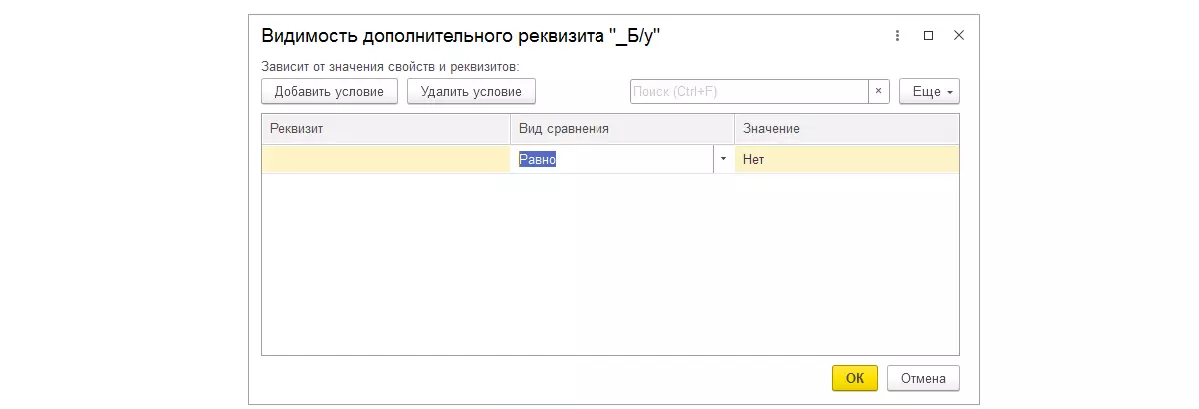The image size is (1199, 409).
Task: Sort by the Реквизит column header
Action: click(x=385, y=129)
